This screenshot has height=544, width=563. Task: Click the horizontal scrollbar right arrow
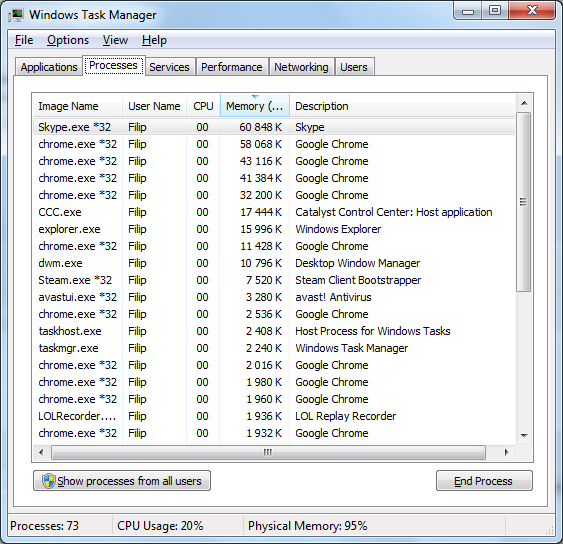click(x=506, y=452)
